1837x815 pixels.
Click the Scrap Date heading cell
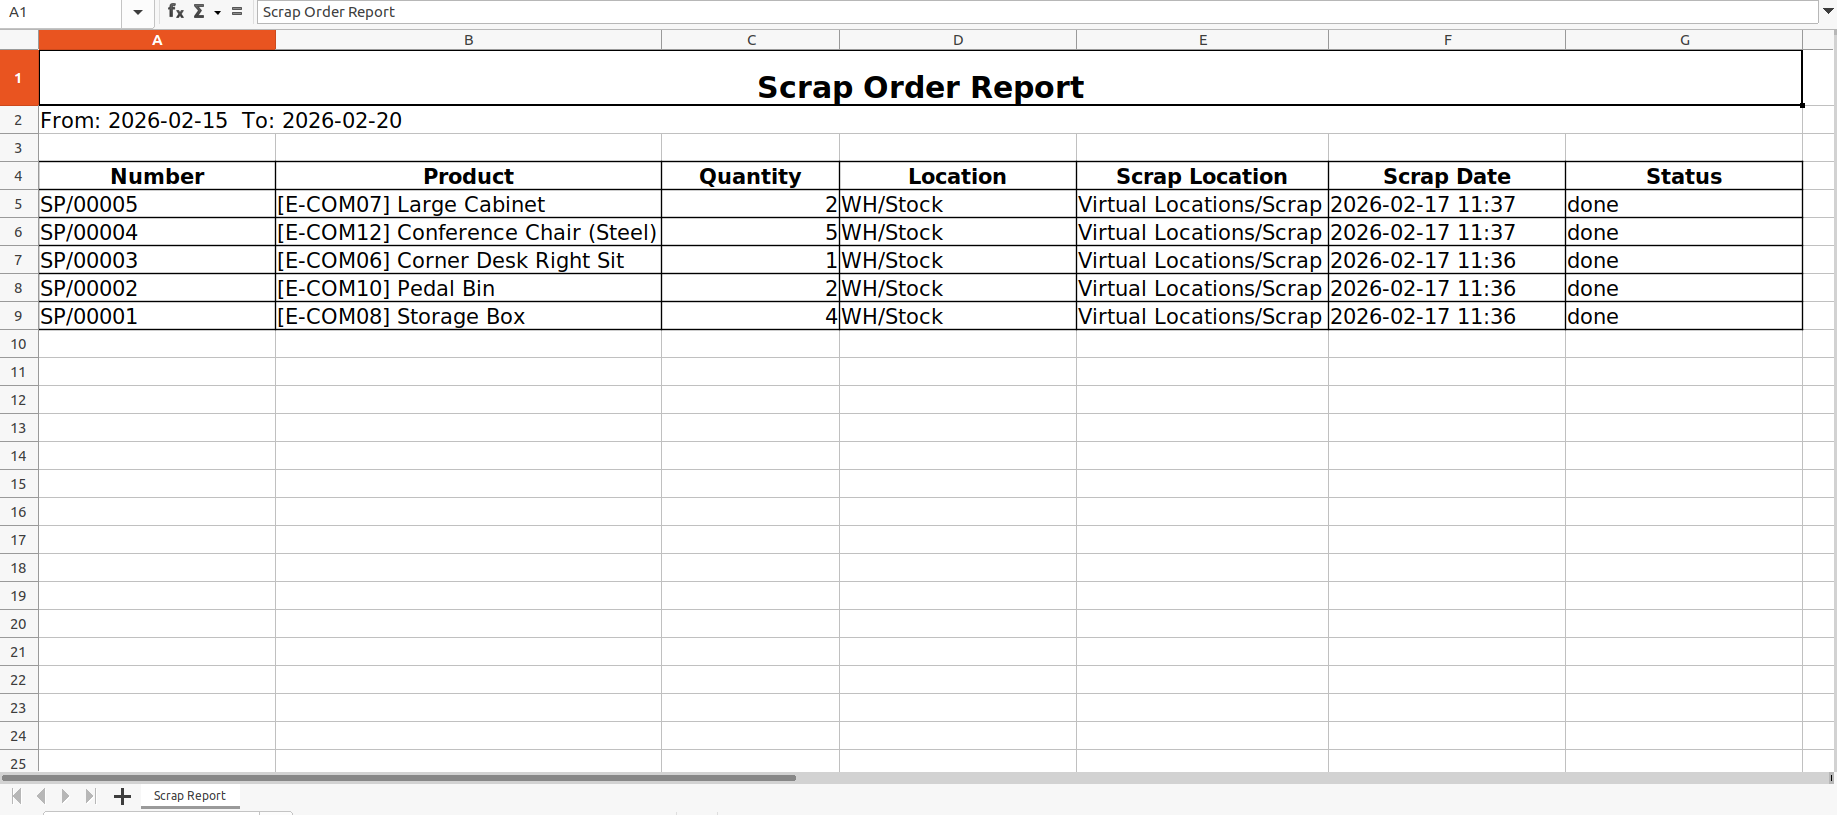(1447, 176)
